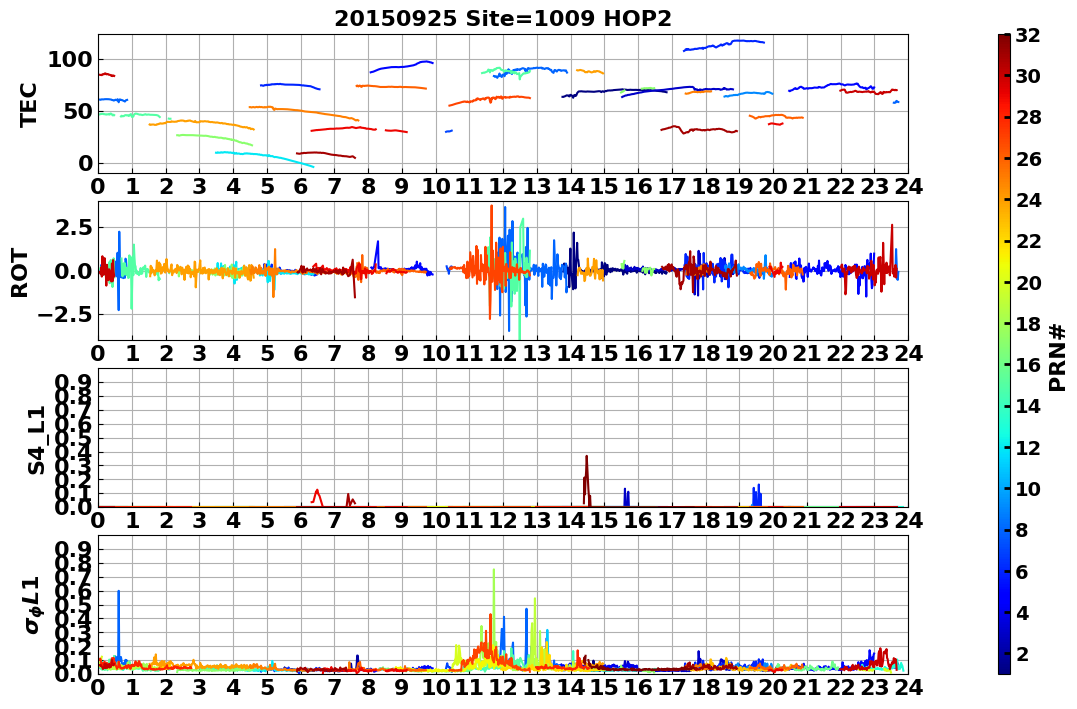Click the highest blue TEC trace near hour 19
This screenshot has width=1077, height=709.
pyautogui.click(x=724, y=45)
